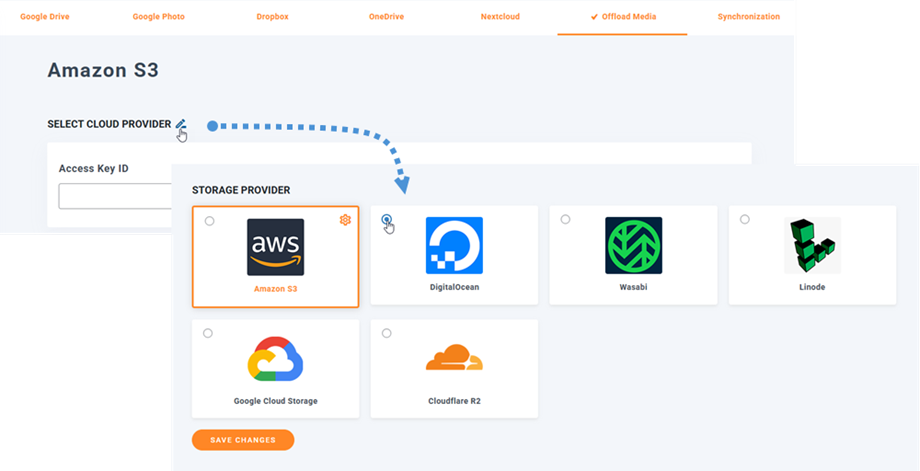
Task: Switch to the Google Drive tab
Action: coord(45,16)
